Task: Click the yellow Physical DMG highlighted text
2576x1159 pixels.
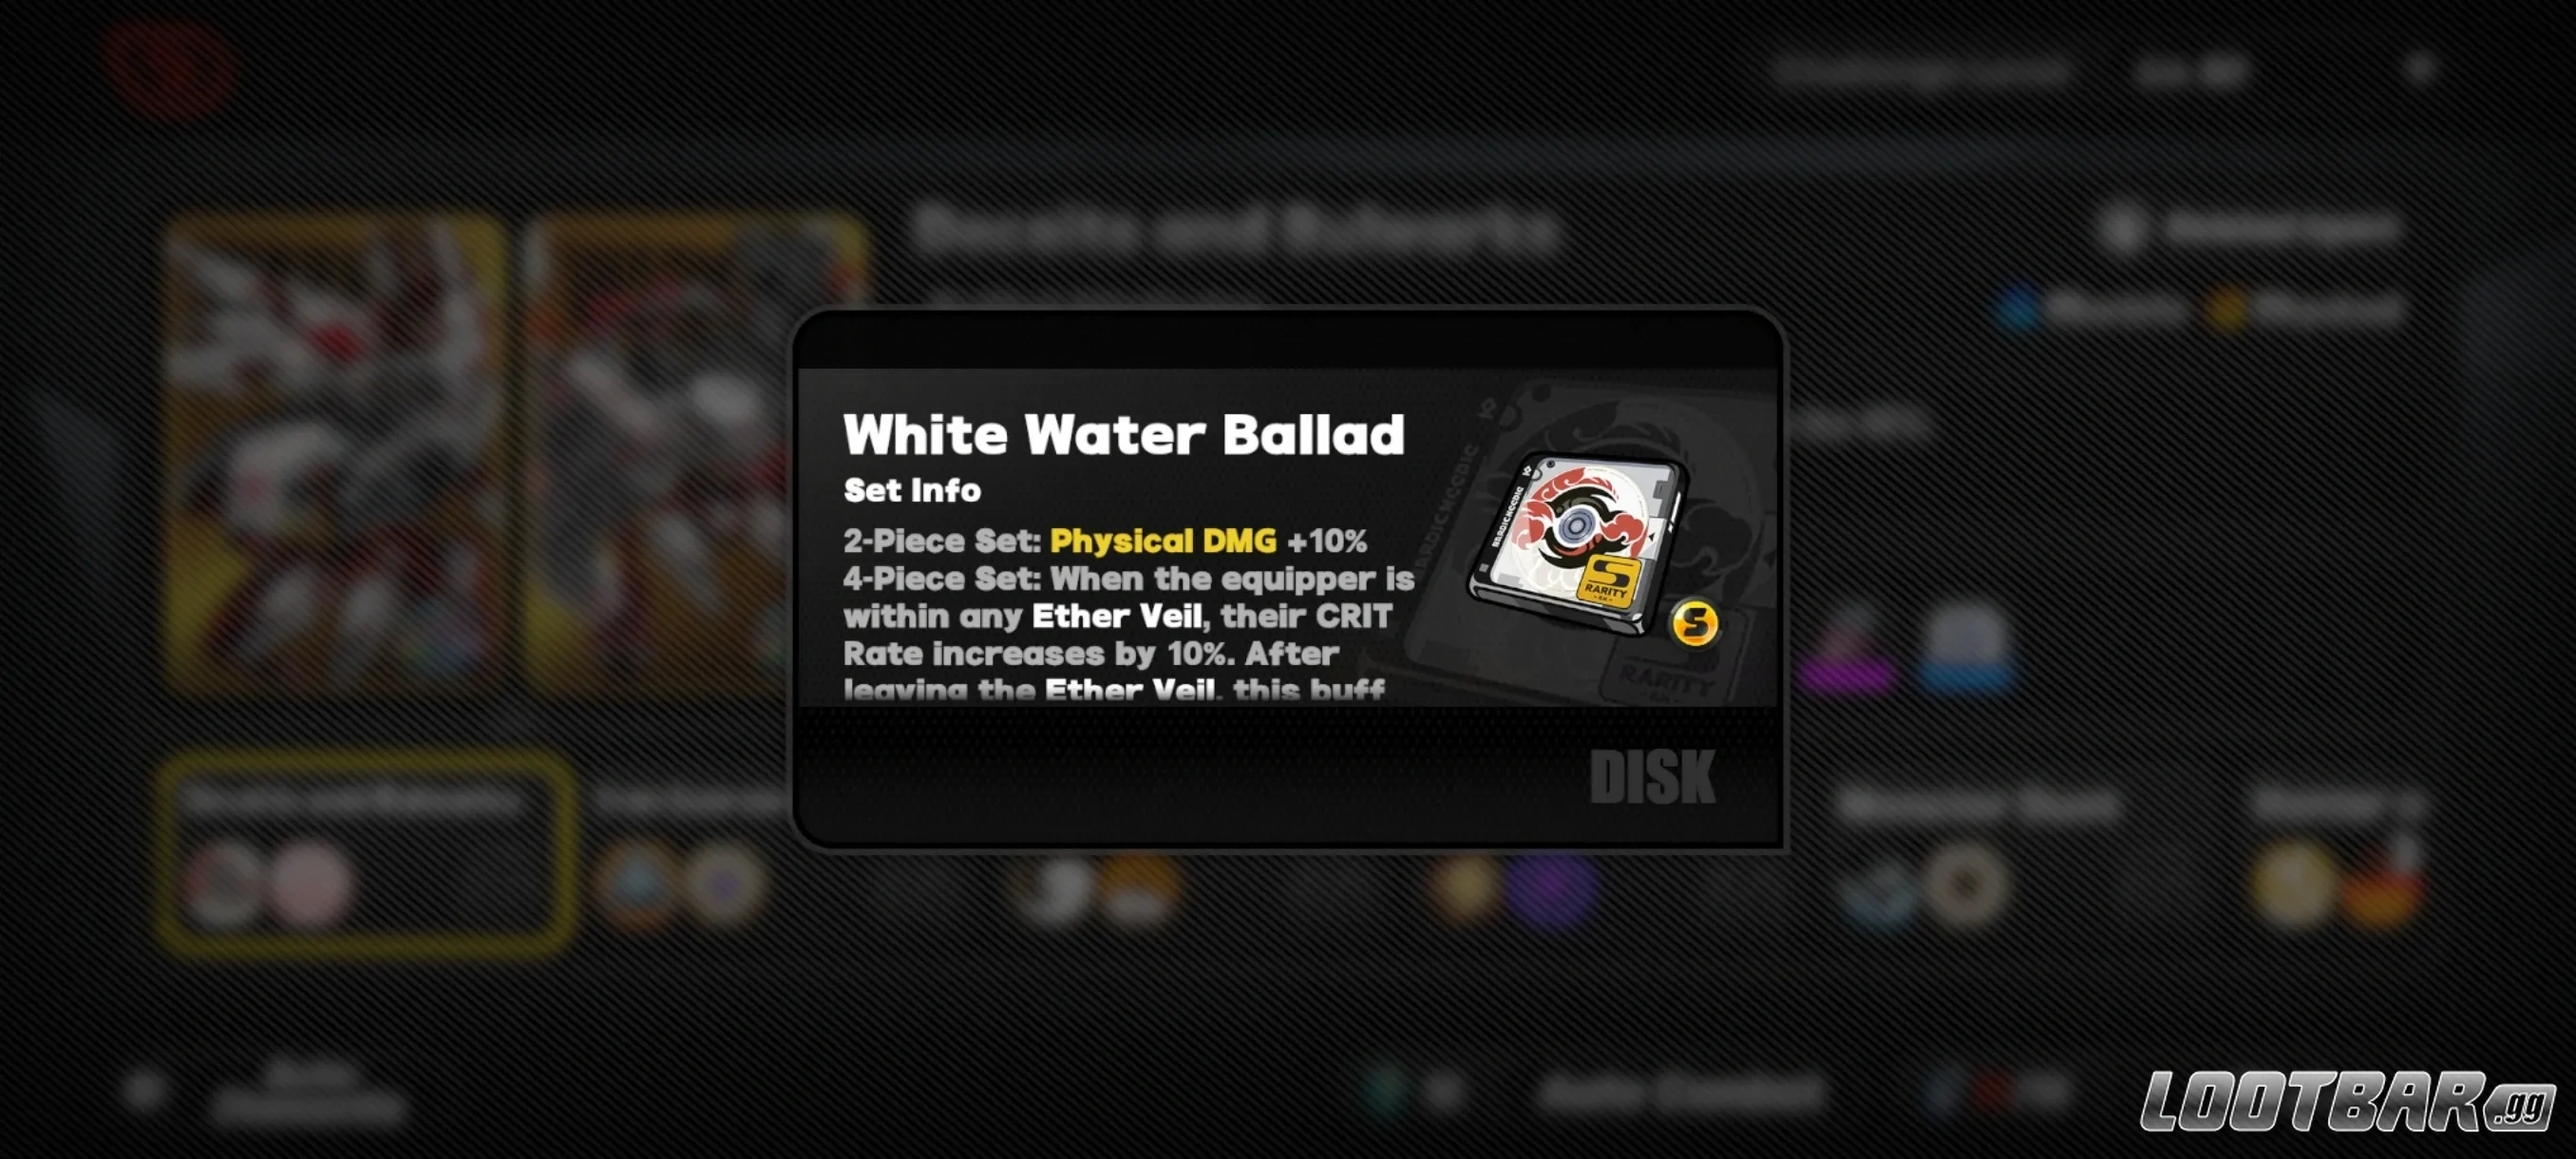Action: click(x=1163, y=541)
